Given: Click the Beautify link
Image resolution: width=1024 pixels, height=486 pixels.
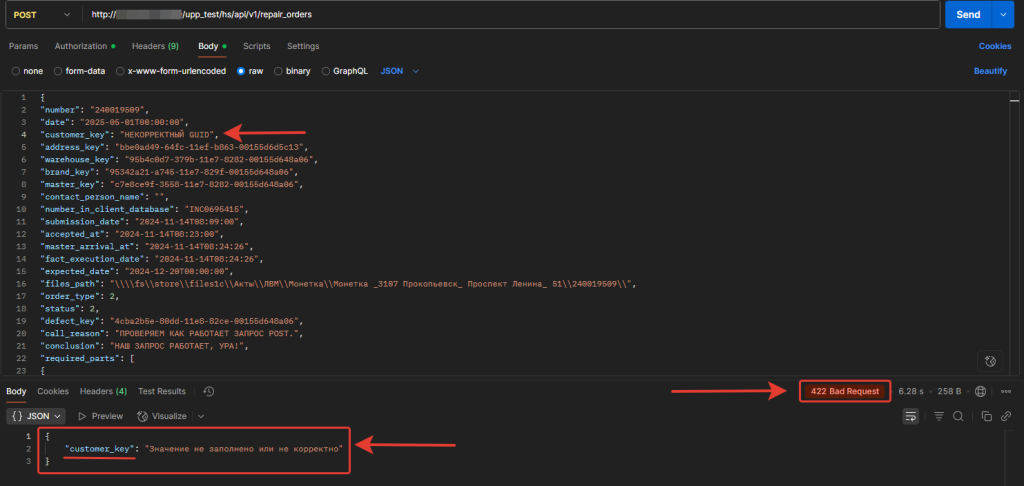Looking at the screenshot, I should (x=989, y=71).
